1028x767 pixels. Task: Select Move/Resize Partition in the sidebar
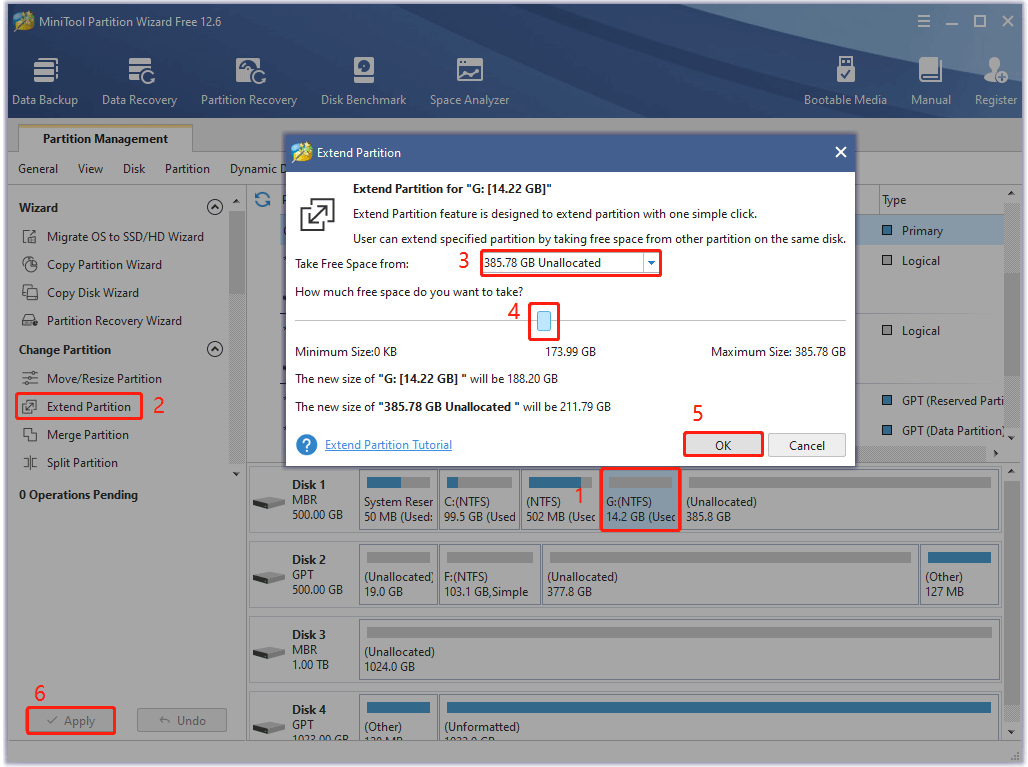click(92, 379)
